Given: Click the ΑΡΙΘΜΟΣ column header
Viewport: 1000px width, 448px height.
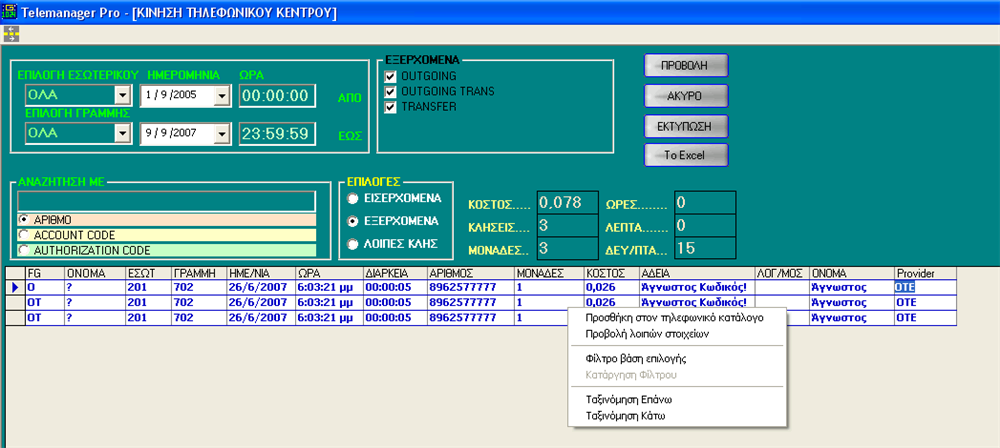Looking at the screenshot, I should (471, 273).
